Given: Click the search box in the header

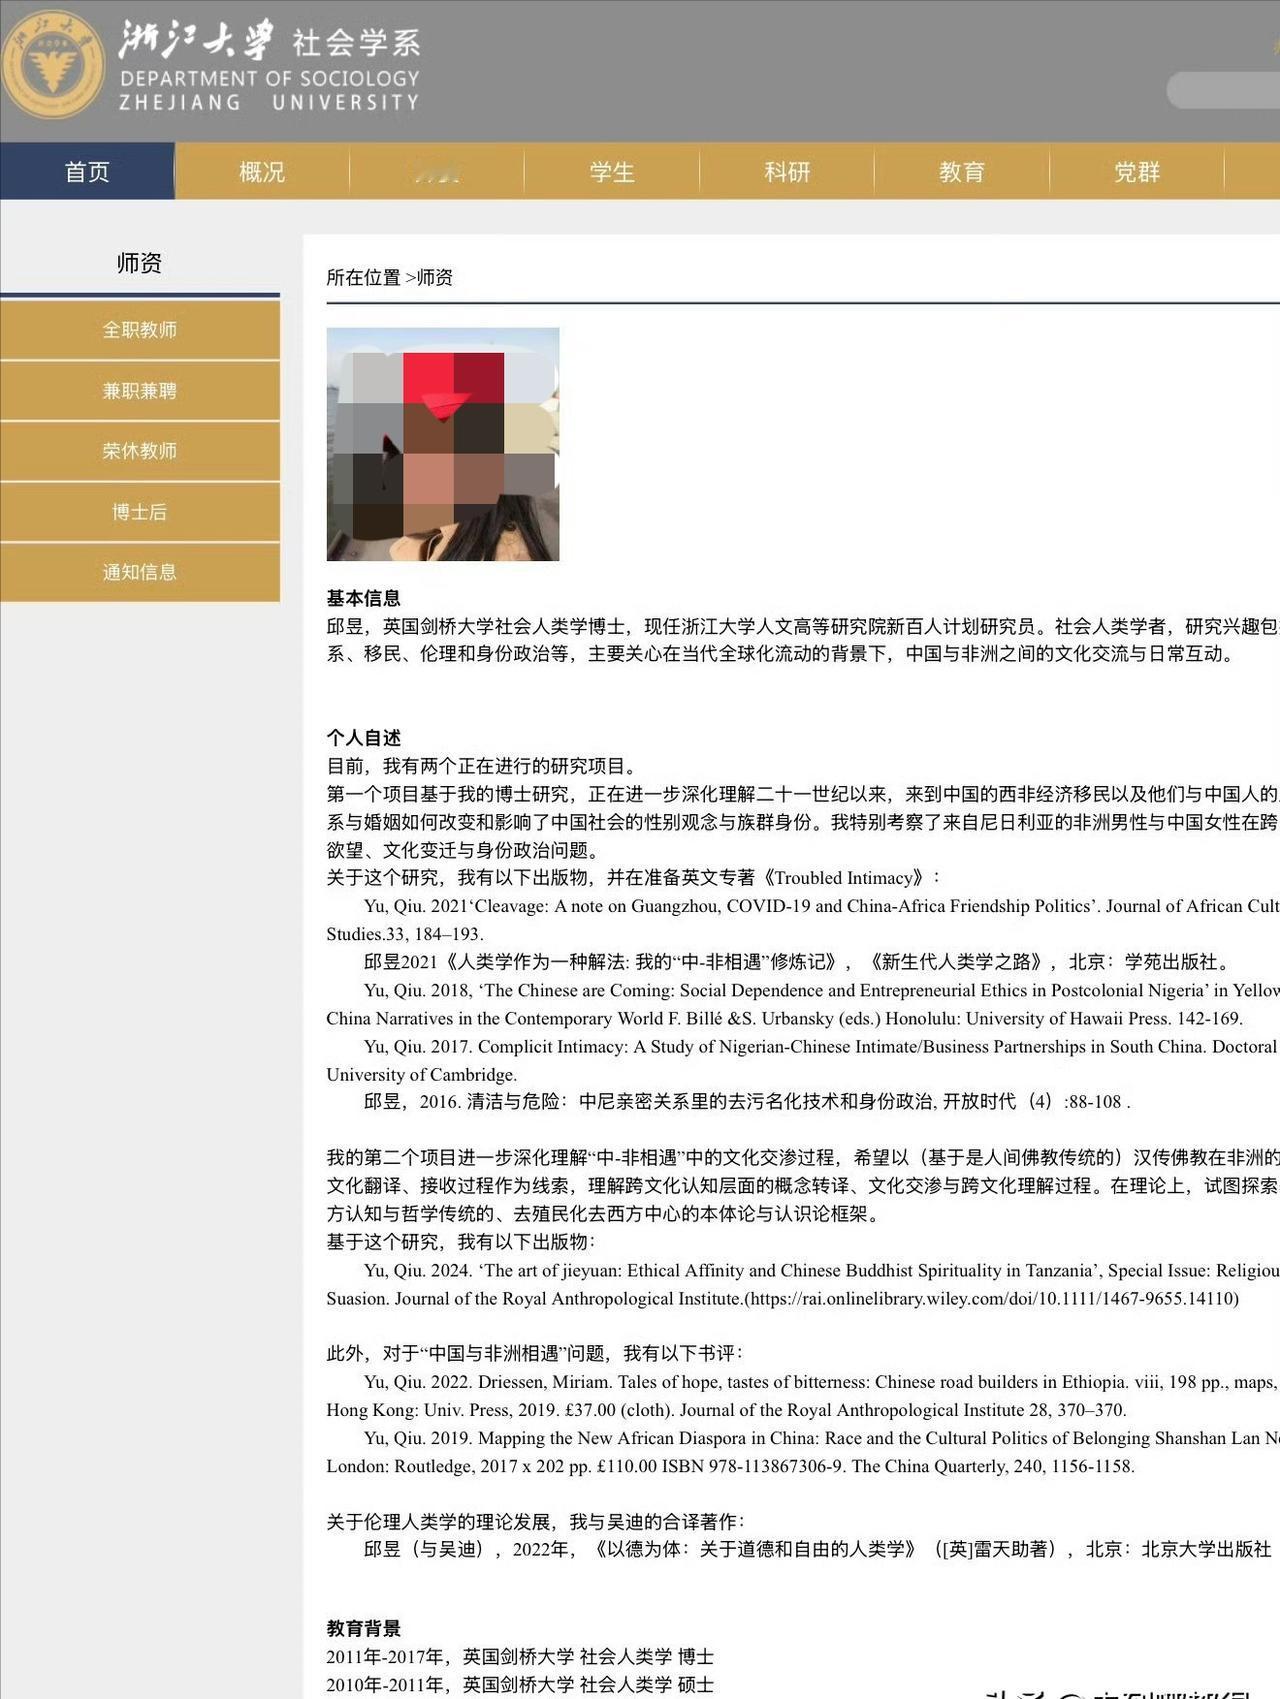Looking at the screenshot, I should click(1223, 90).
